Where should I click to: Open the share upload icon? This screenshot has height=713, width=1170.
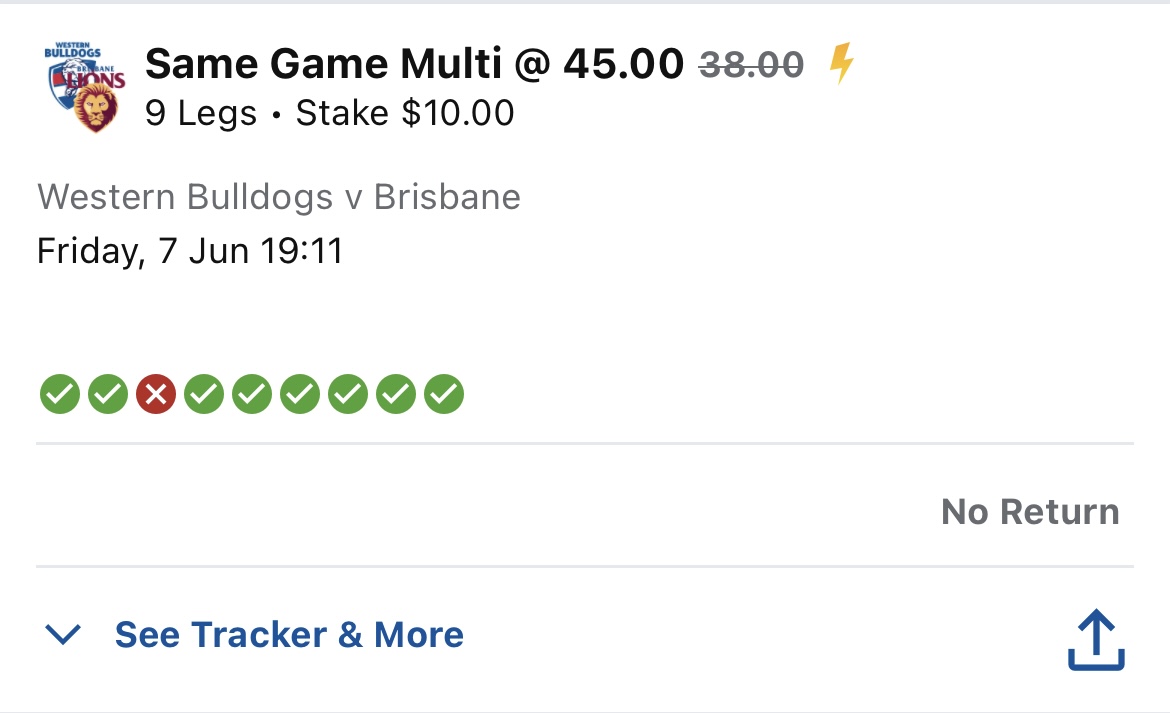[1096, 640]
